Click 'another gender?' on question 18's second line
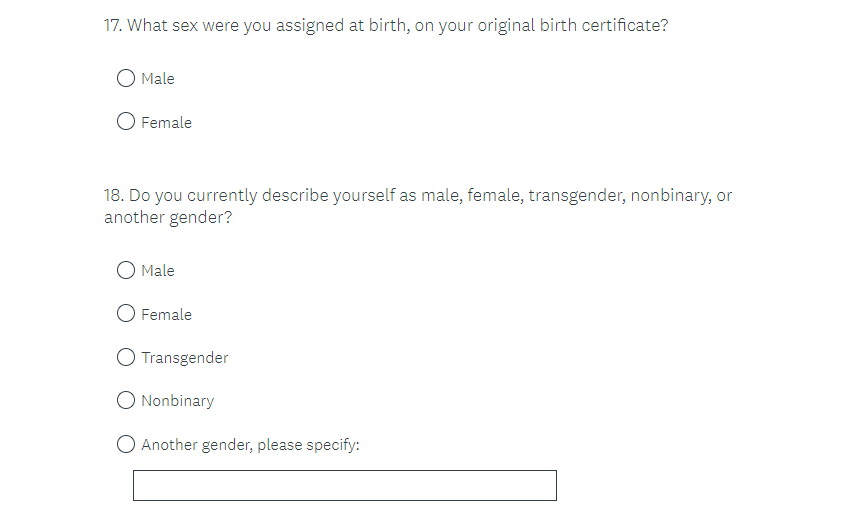 click(x=168, y=217)
